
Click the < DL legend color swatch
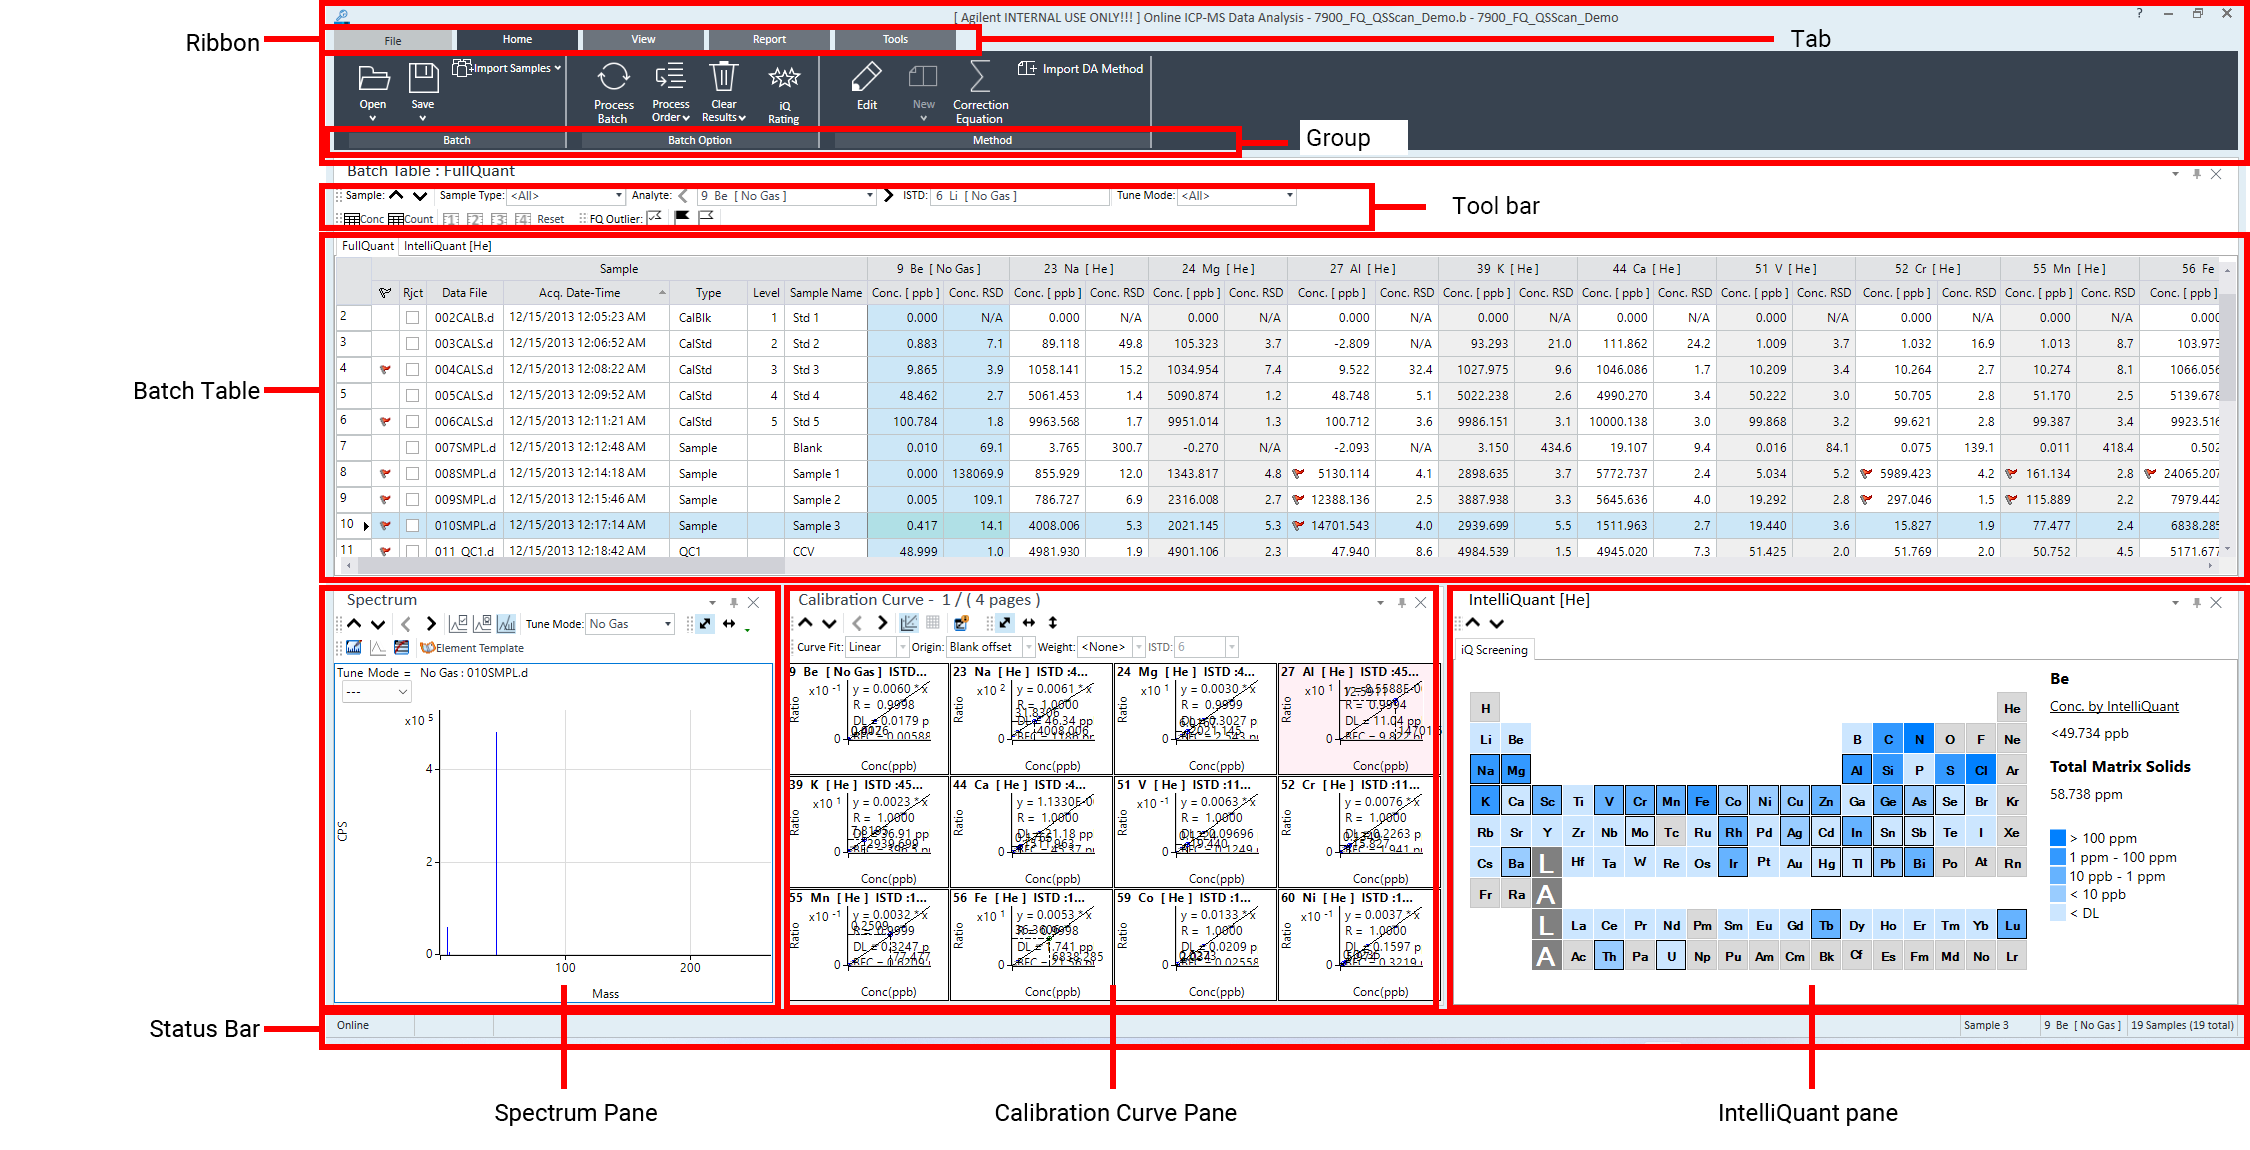pyautogui.click(x=2057, y=913)
